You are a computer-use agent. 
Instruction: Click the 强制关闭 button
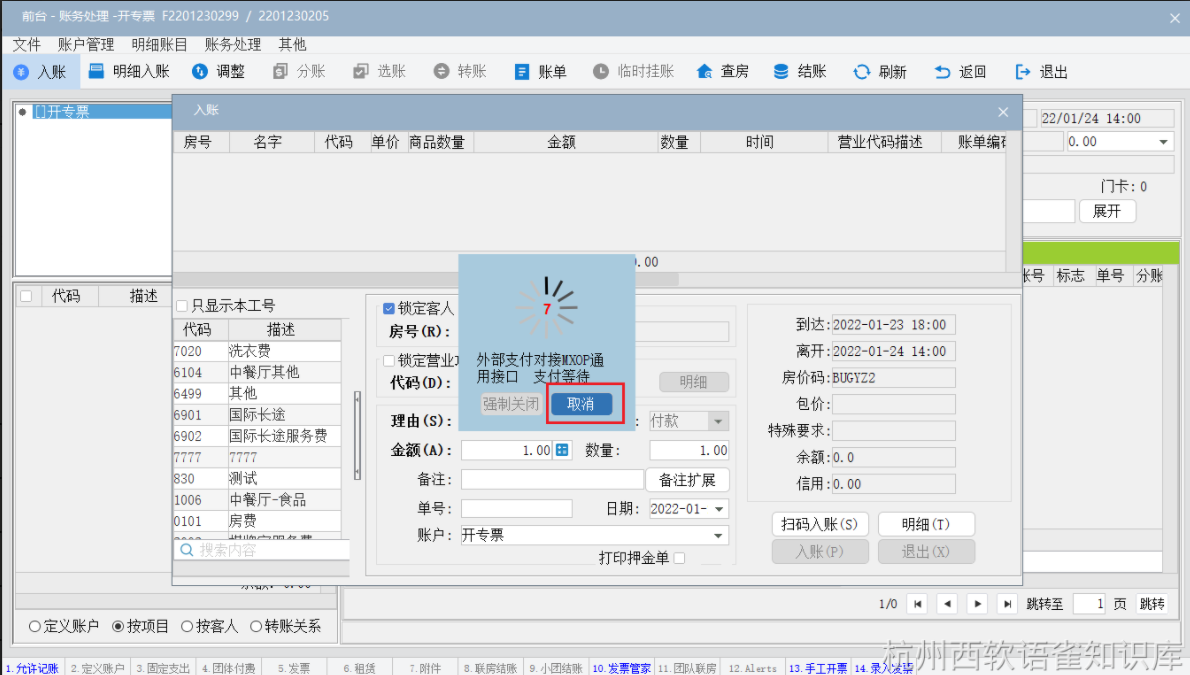click(x=511, y=404)
